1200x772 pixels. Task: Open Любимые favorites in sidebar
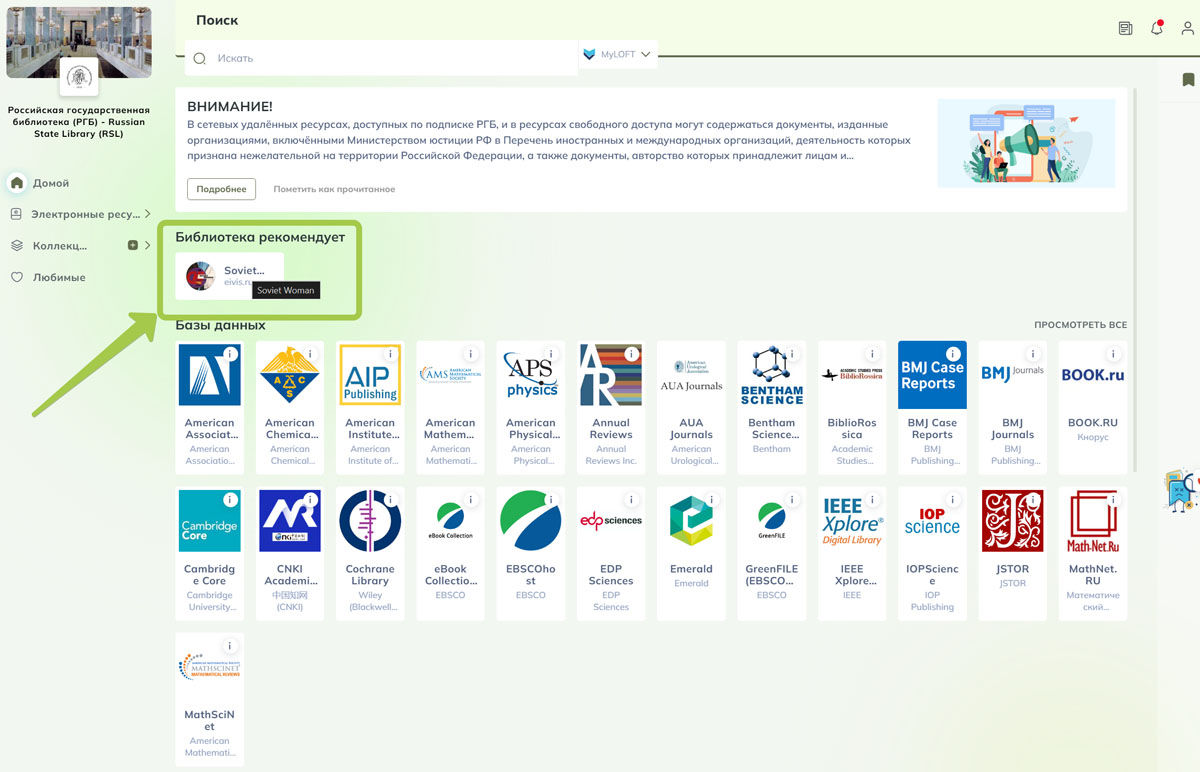(58, 277)
